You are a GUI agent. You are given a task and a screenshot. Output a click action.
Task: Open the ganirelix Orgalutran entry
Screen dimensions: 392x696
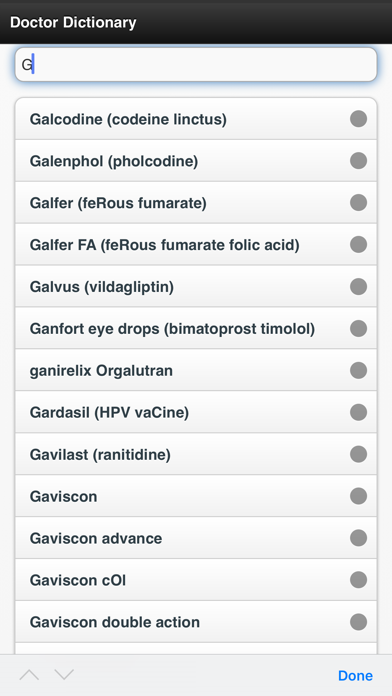coord(196,370)
